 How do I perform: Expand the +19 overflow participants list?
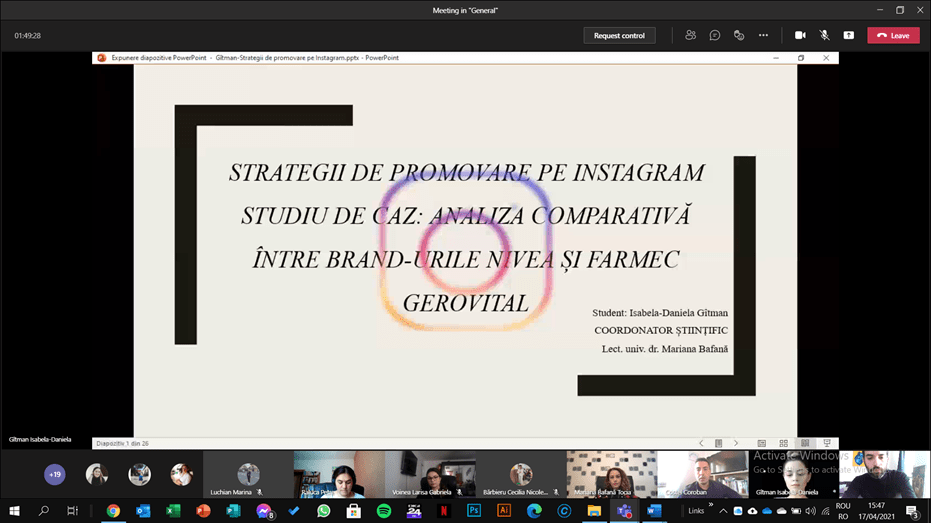coord(55,474)
